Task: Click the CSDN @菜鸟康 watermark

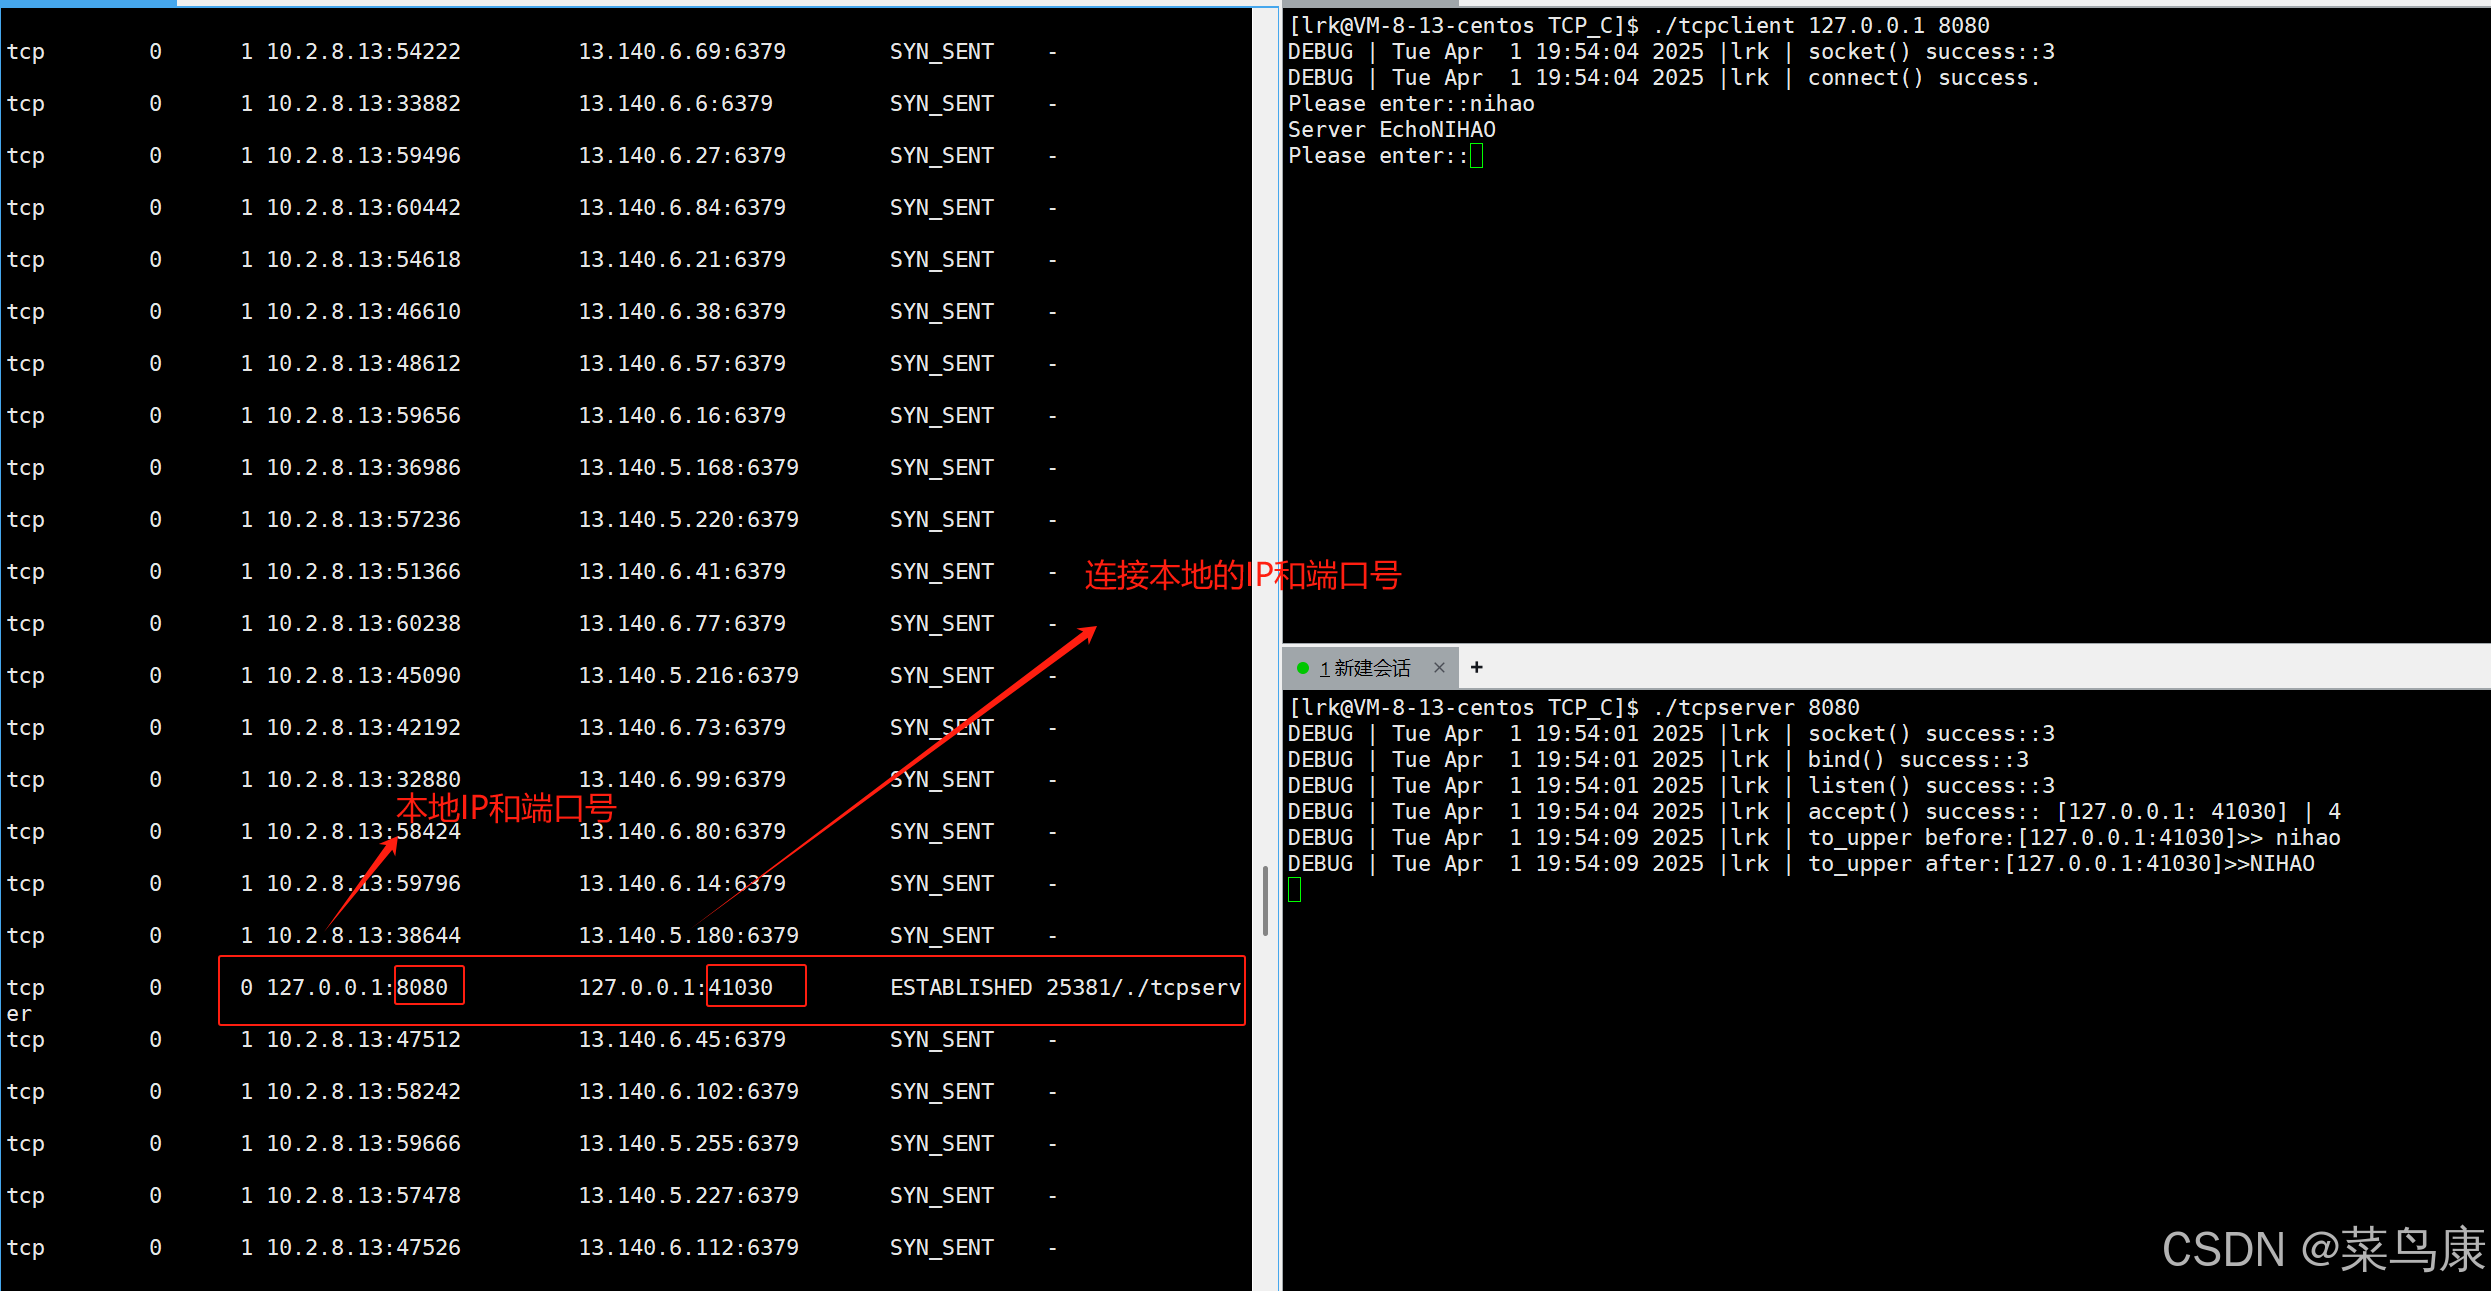Action: click(2322, 1249)
